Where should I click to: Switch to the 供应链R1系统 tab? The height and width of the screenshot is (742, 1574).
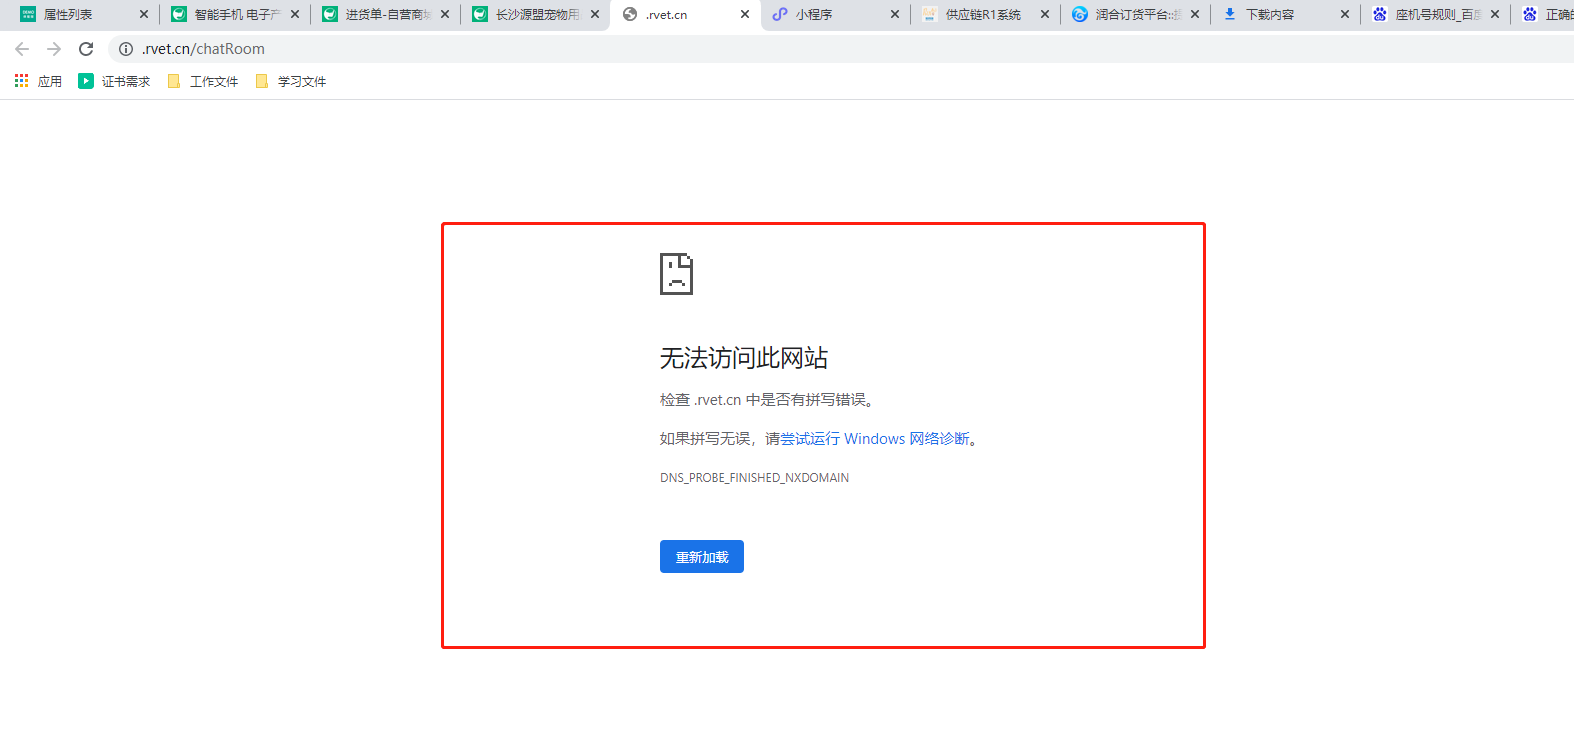(x=982, y=15)
